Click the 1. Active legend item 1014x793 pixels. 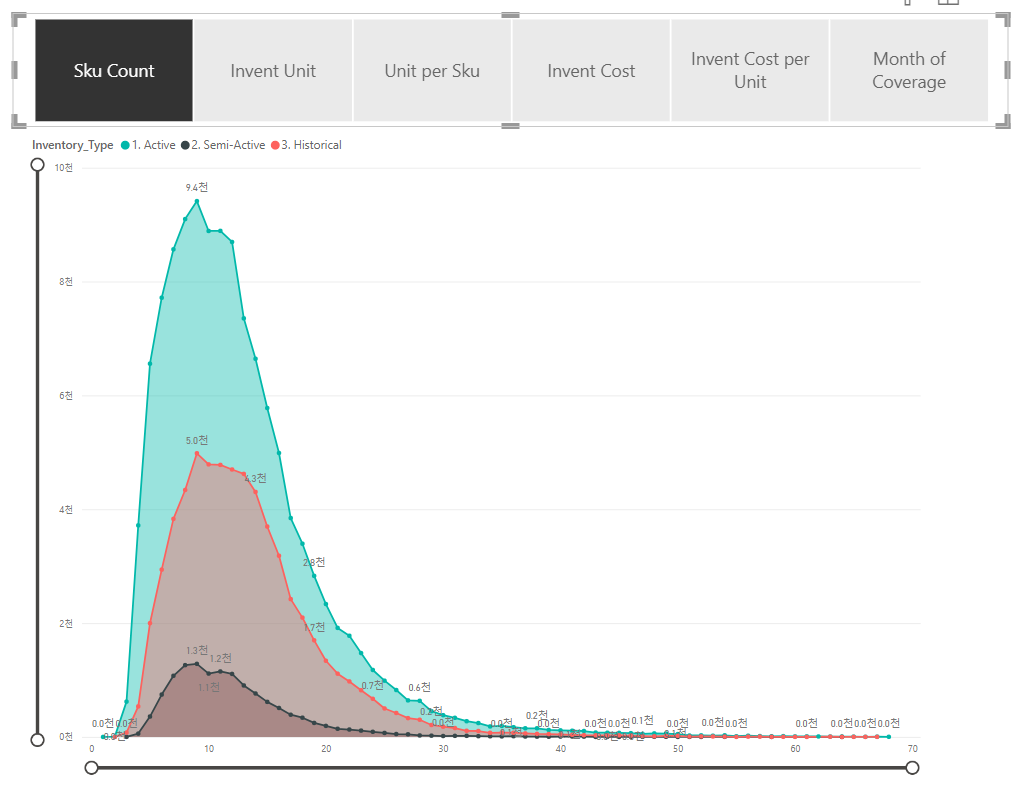pos(148,145)
